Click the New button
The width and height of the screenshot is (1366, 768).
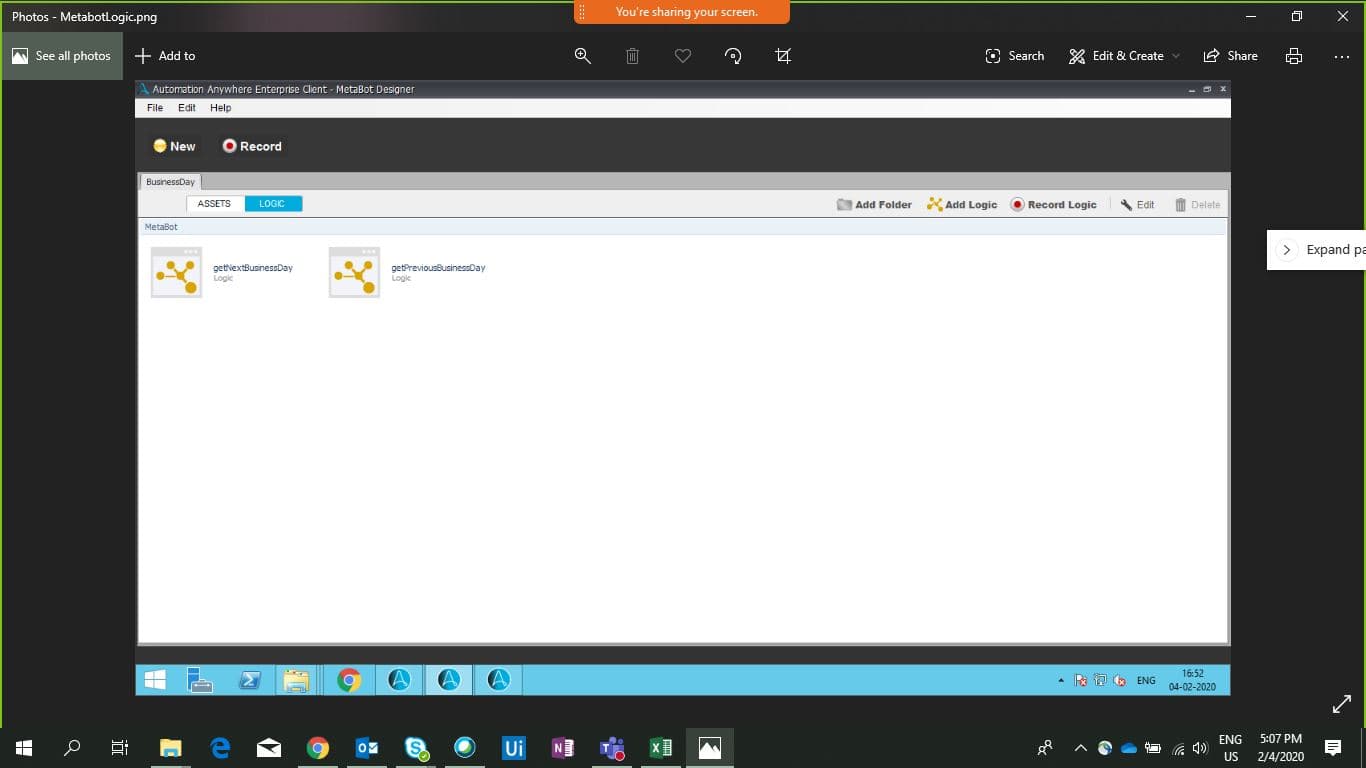click(174, 146)
